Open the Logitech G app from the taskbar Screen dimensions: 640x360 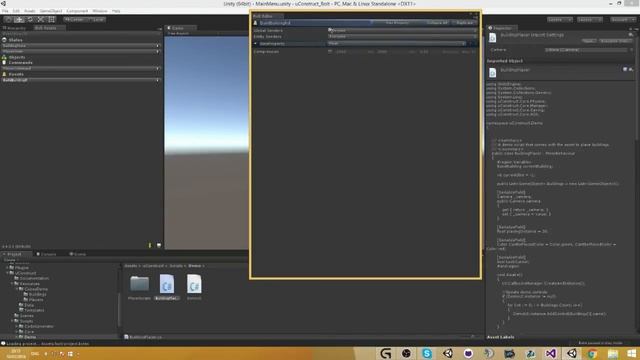[385, 353]
